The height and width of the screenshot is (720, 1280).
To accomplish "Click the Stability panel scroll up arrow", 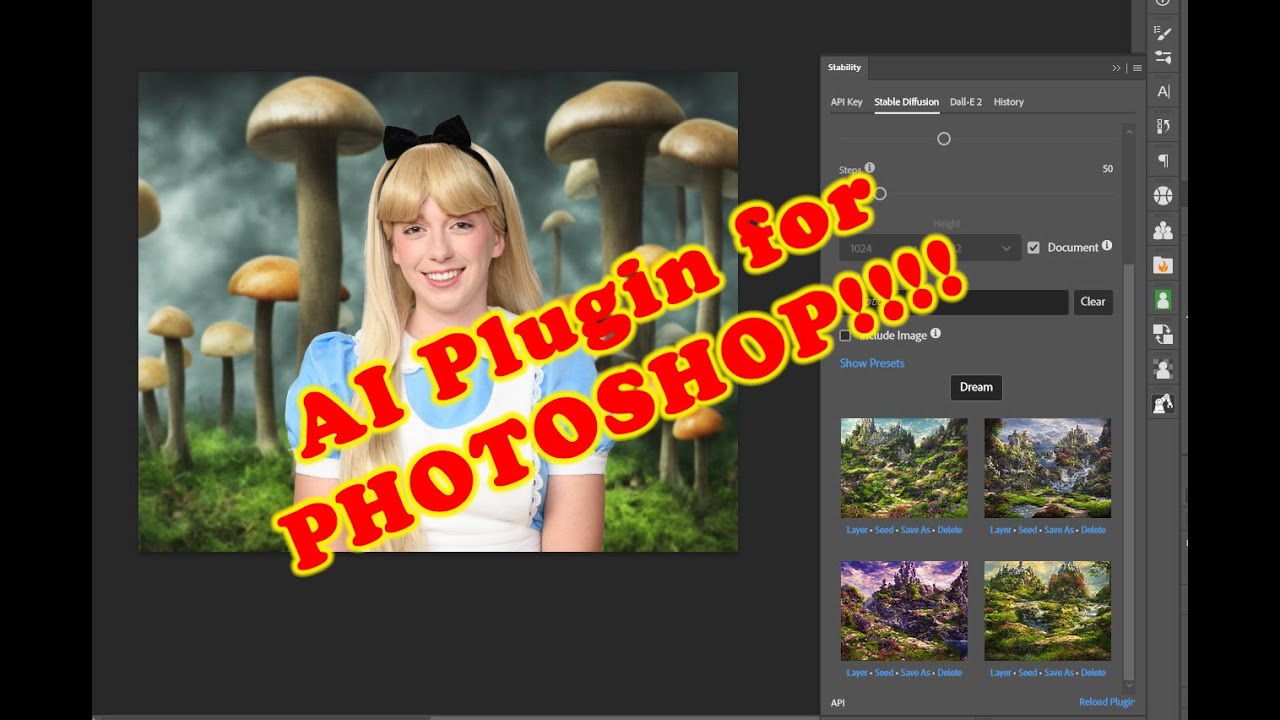I will [x=1129, y=131].
